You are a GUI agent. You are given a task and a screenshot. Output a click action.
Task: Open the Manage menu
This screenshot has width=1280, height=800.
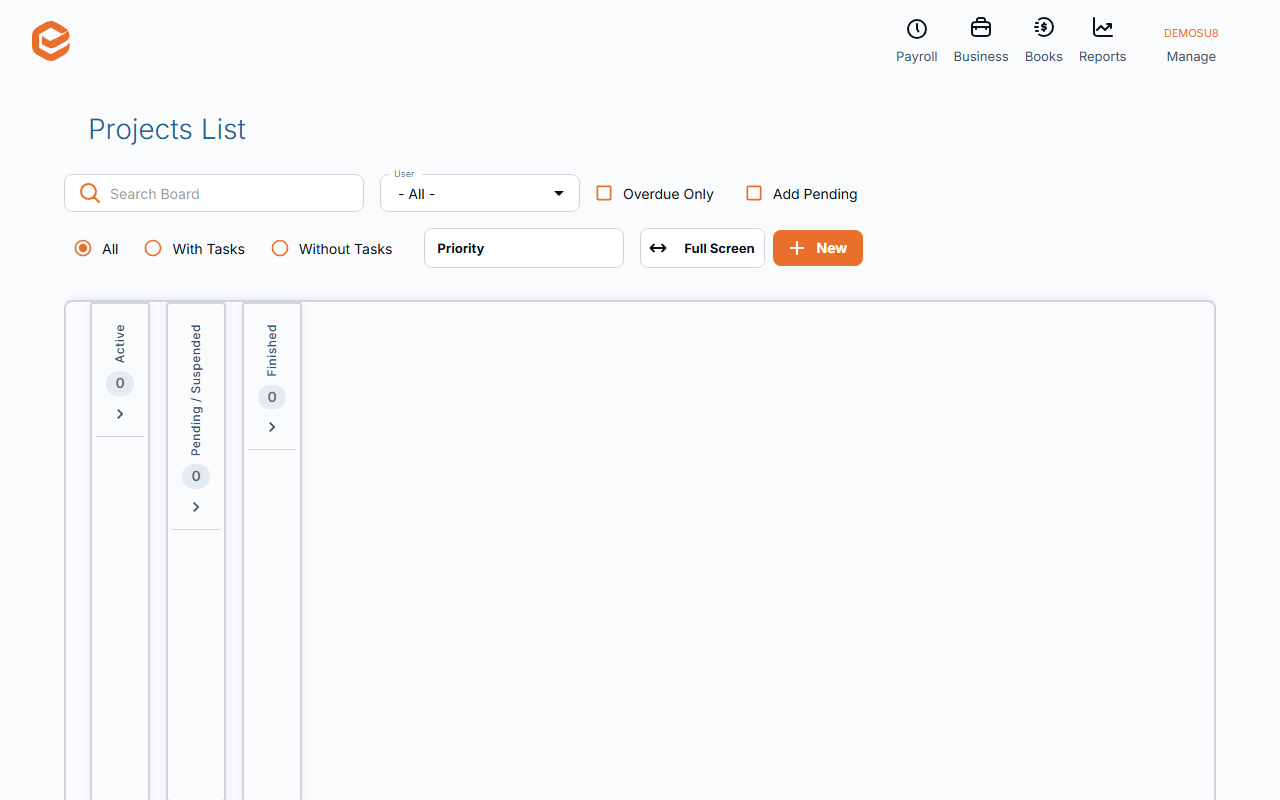tap(1191, 57)
